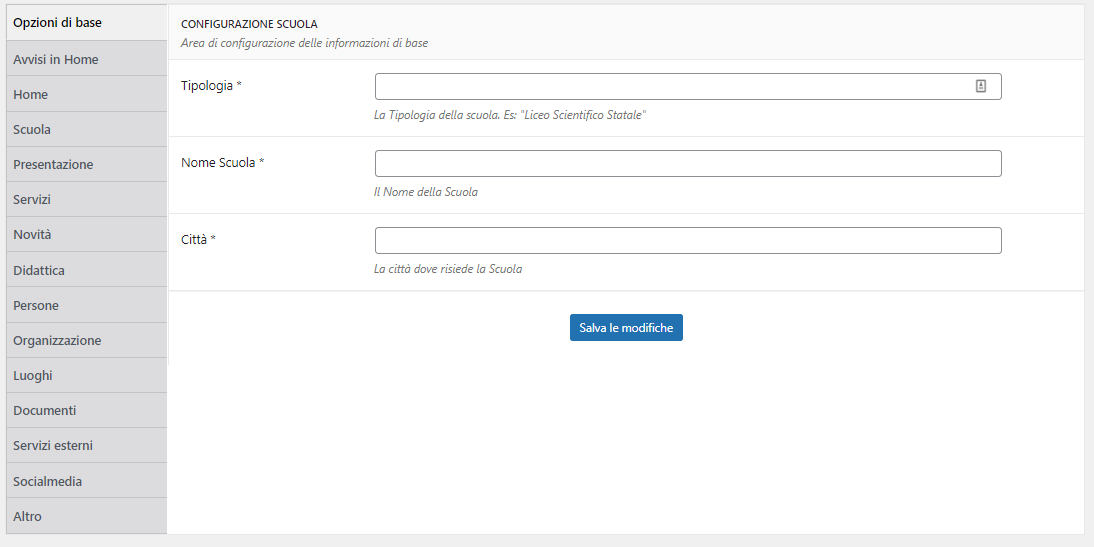Open the Novità tab

87,234
